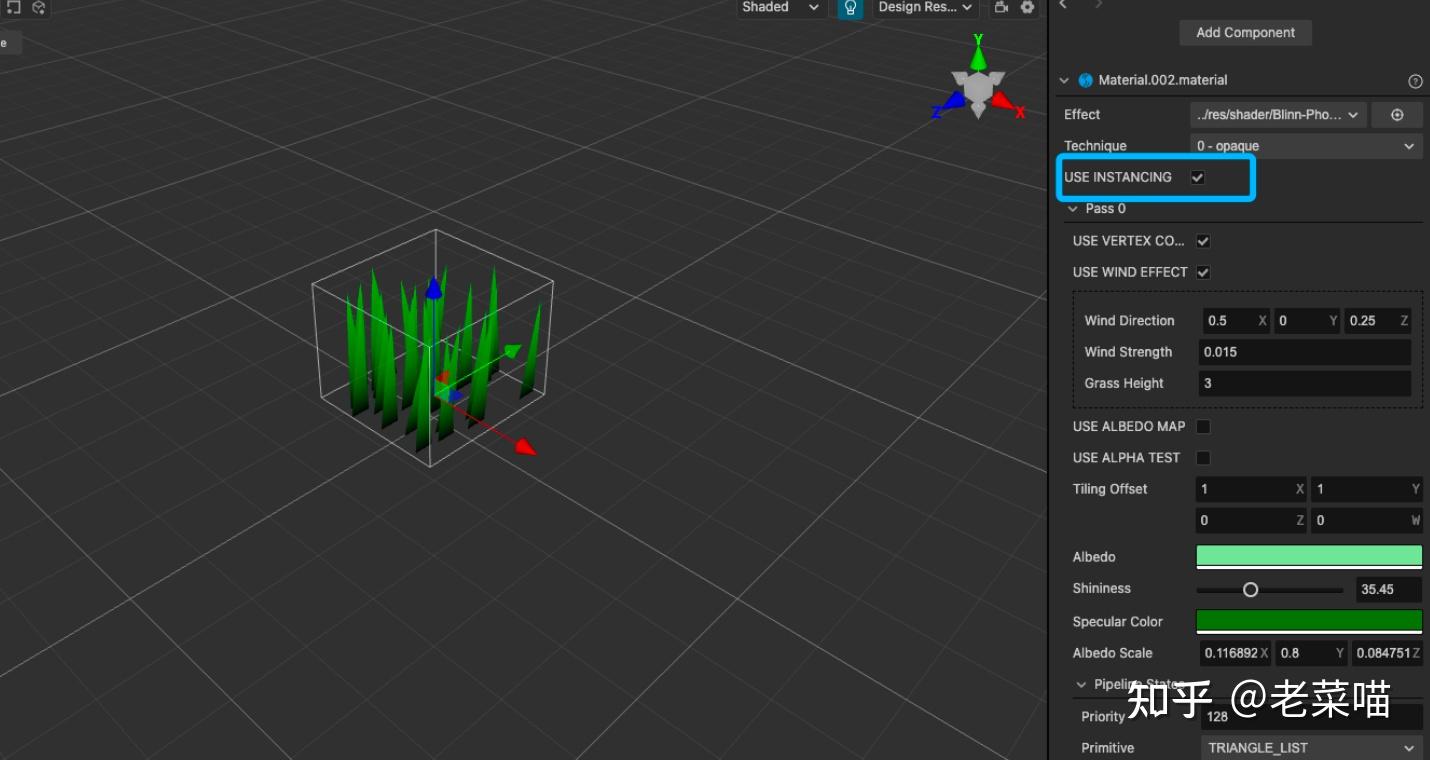Screen dimensions: 1430x760
Task: Click the Shininess slider handle
Action: coord(1250,590)
